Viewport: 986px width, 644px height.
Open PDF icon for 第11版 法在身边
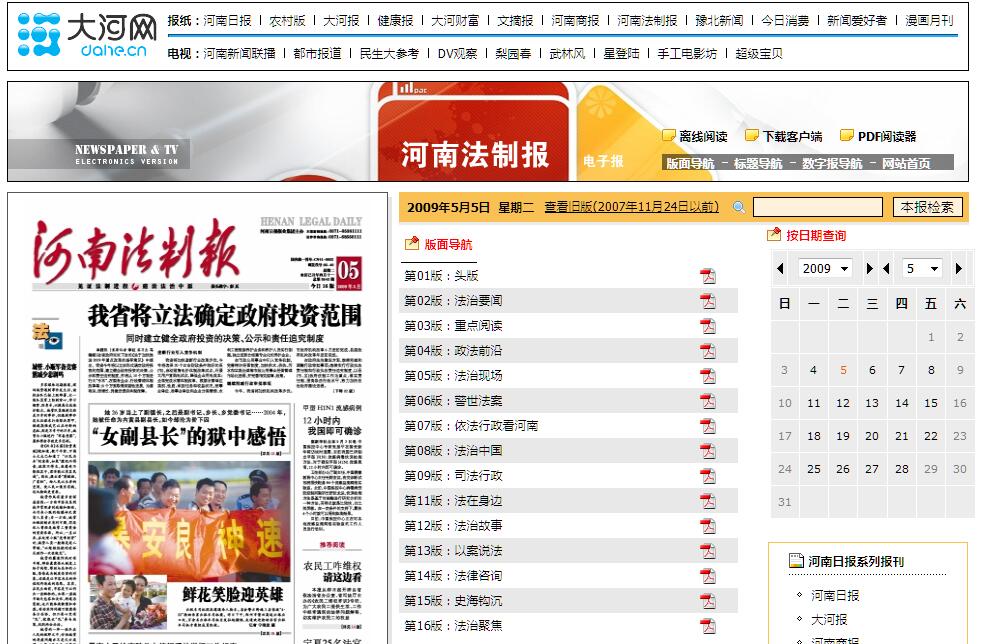click(x=708, y=501)
